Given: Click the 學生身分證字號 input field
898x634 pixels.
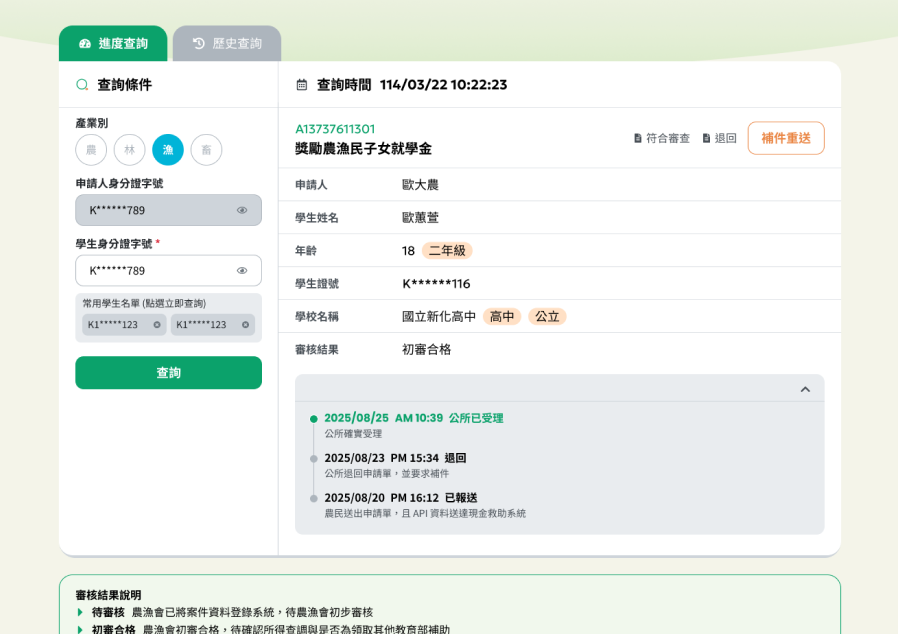Looking at the screenshot, I should click(x=155, y=271).
